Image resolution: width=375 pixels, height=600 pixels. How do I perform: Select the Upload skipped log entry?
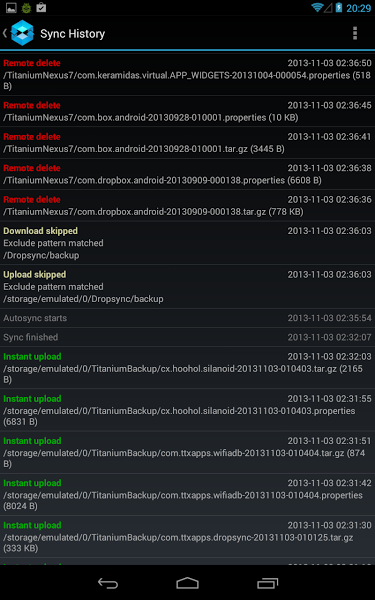188,287
